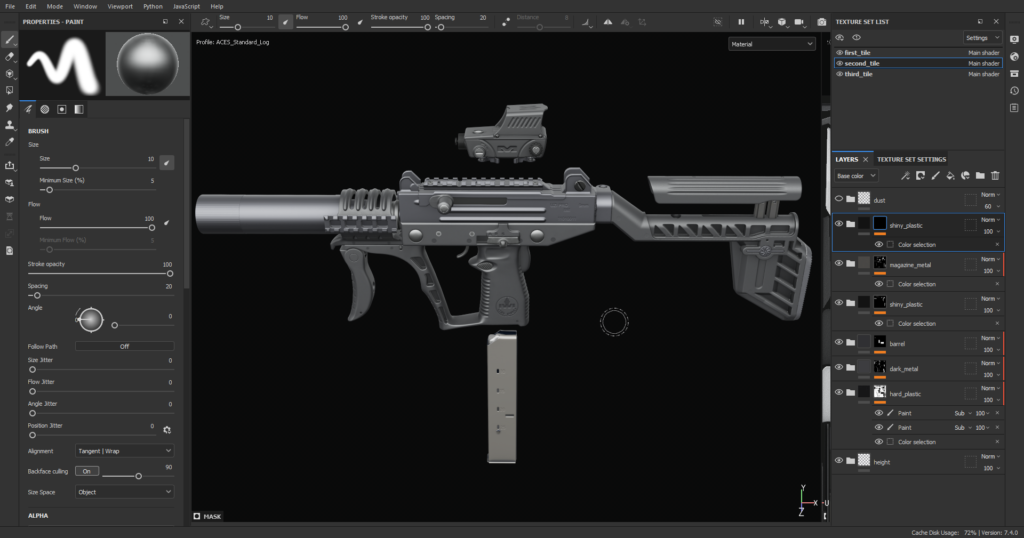
Task: Add mask with color selection wand icon
Action: [905, 176]
